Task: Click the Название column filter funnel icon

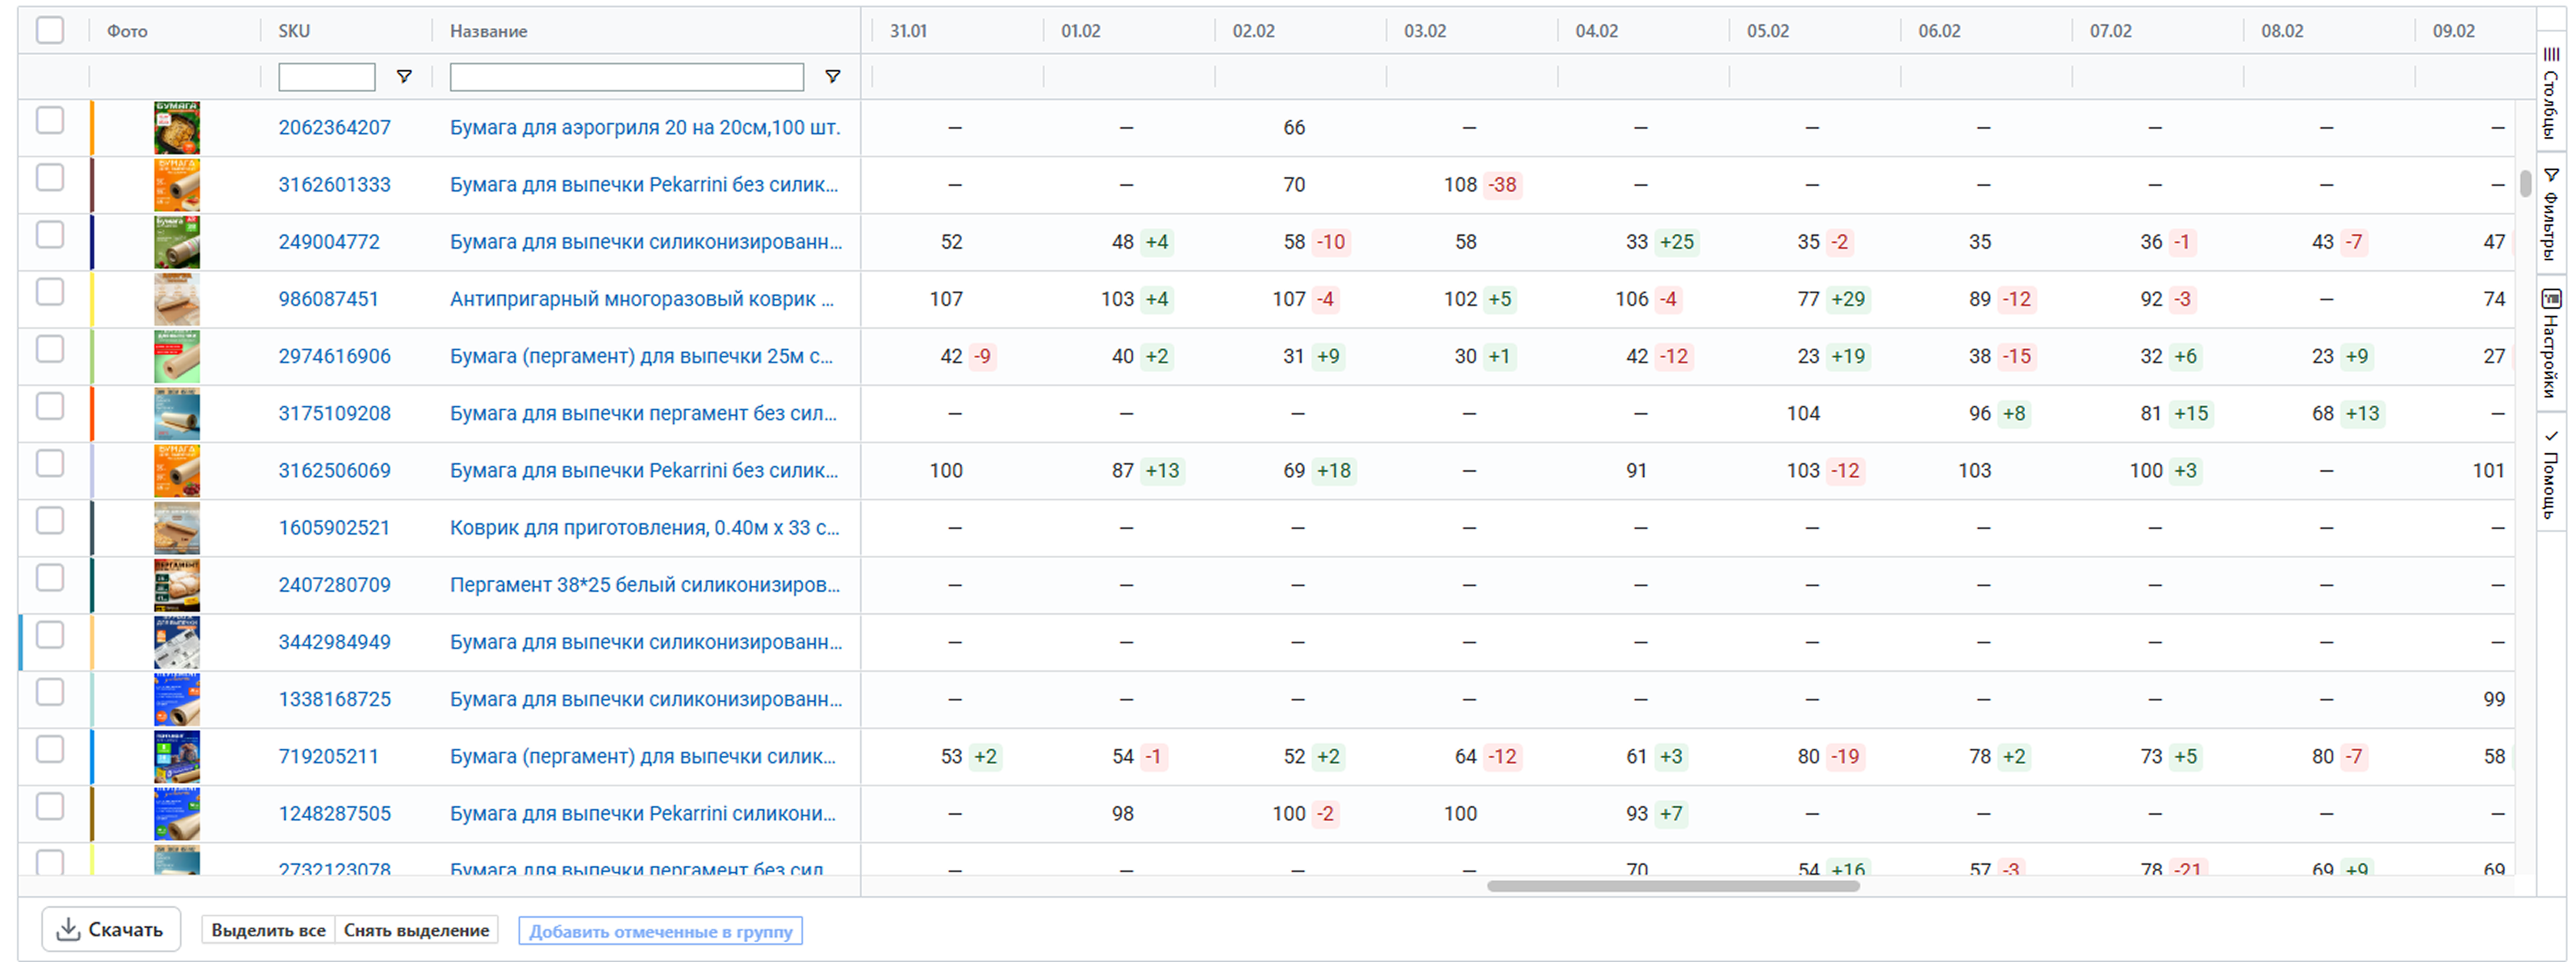Action: coord(832,77)
